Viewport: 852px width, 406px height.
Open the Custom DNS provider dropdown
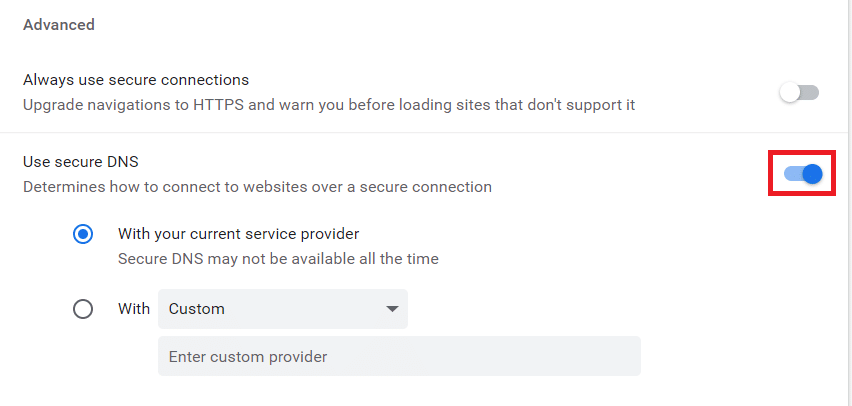(x=283, y=309)
